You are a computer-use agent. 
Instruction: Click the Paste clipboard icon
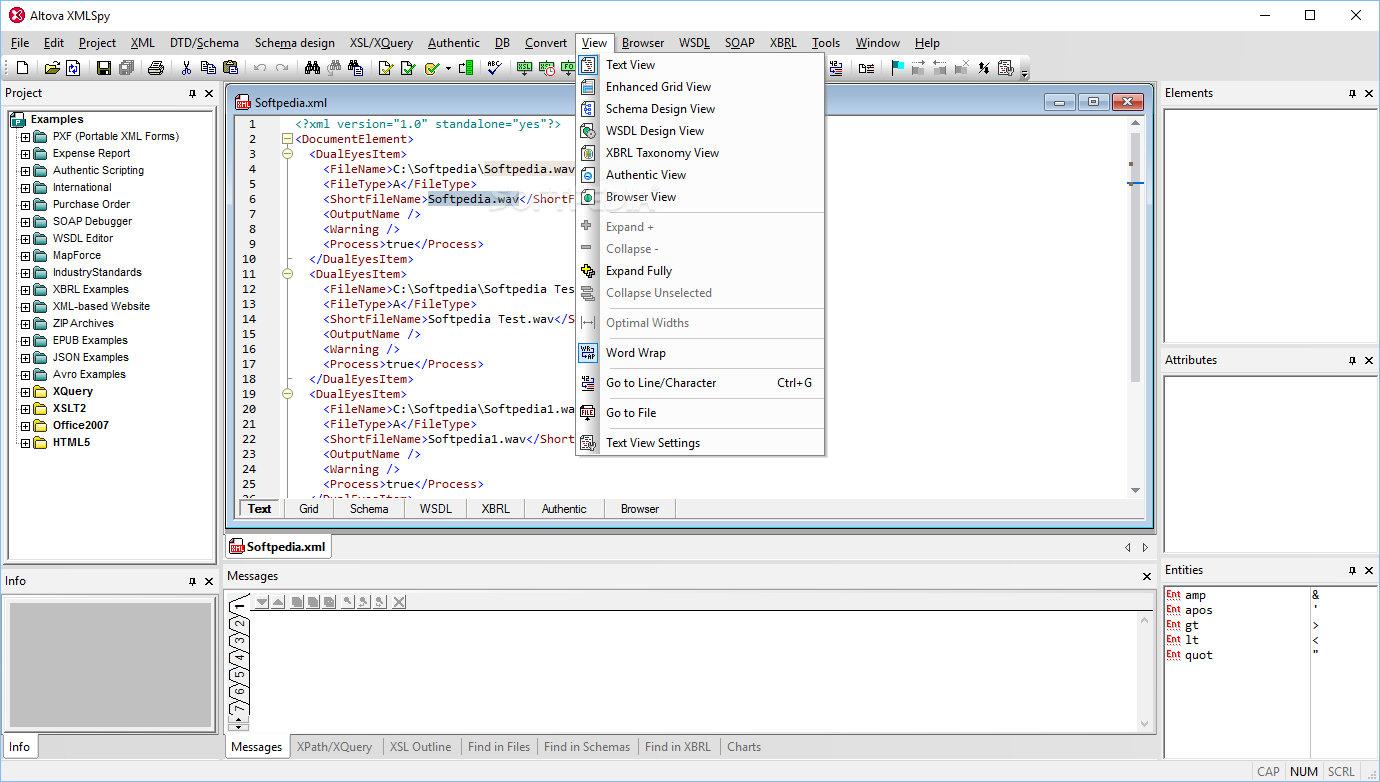[230, 68]
